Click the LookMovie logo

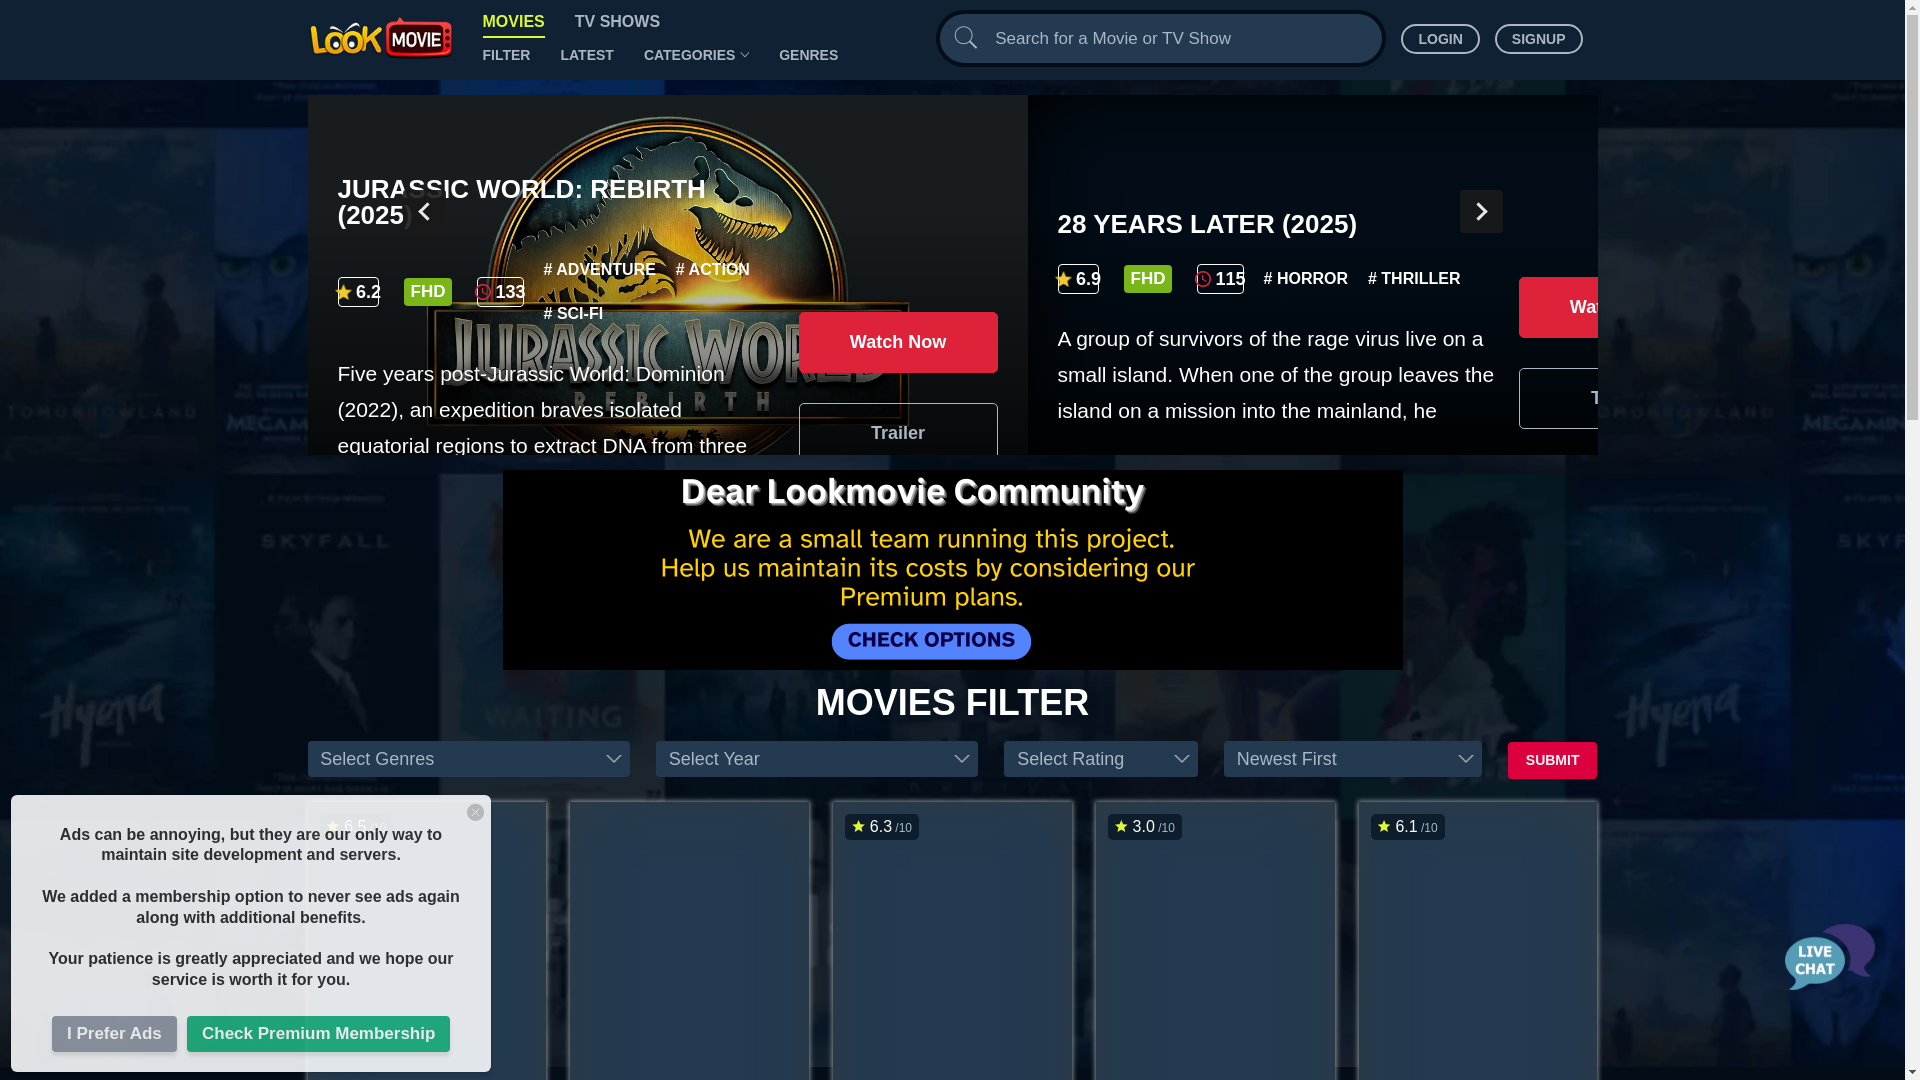381,38
